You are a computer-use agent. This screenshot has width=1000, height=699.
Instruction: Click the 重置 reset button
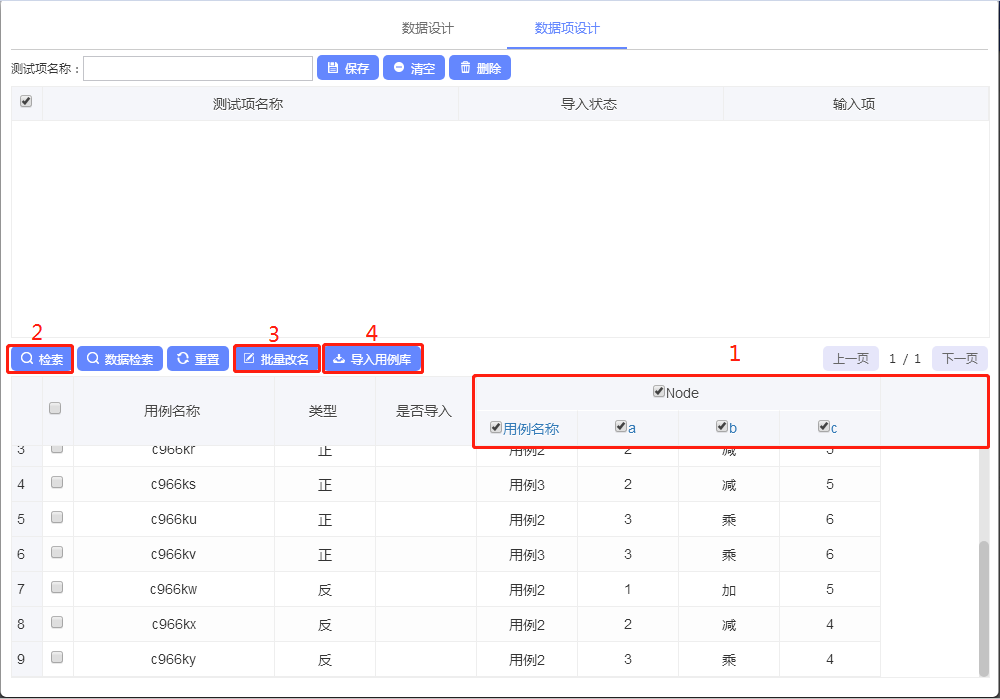tap(197, 359)
